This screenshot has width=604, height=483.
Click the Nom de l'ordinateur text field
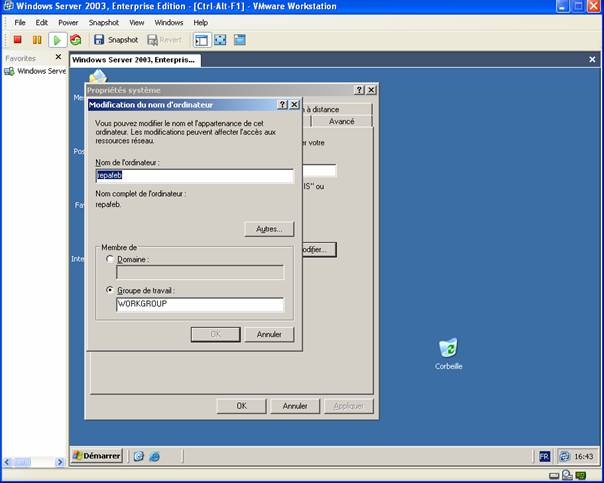pyautogui.click(x=195, y=175)
